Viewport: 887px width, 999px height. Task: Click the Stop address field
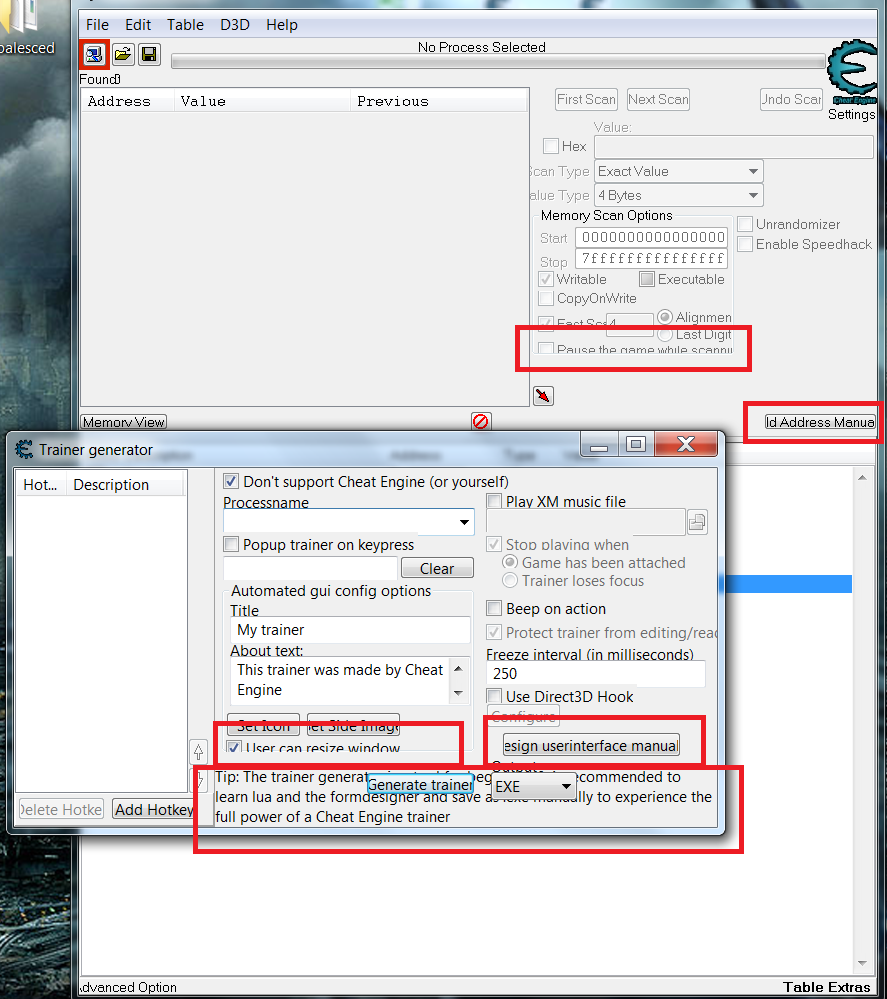(x=651, y=259)
